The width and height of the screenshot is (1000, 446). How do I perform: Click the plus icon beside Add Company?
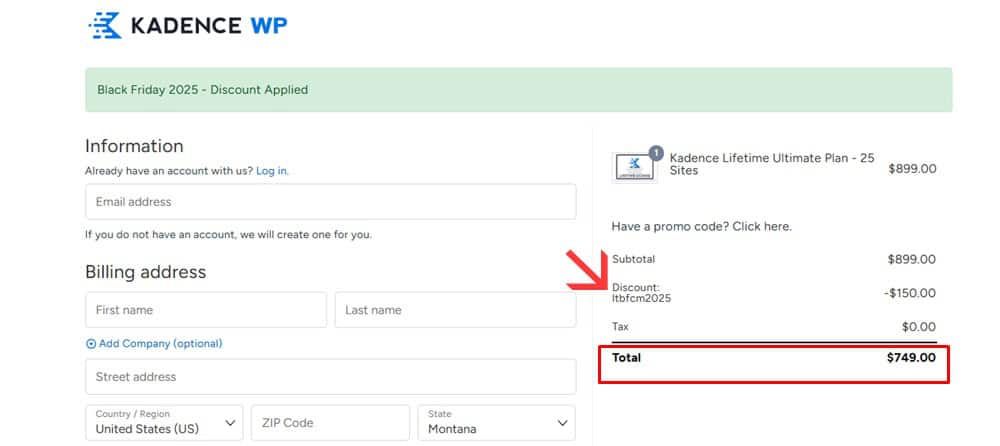tap(91, 344)
